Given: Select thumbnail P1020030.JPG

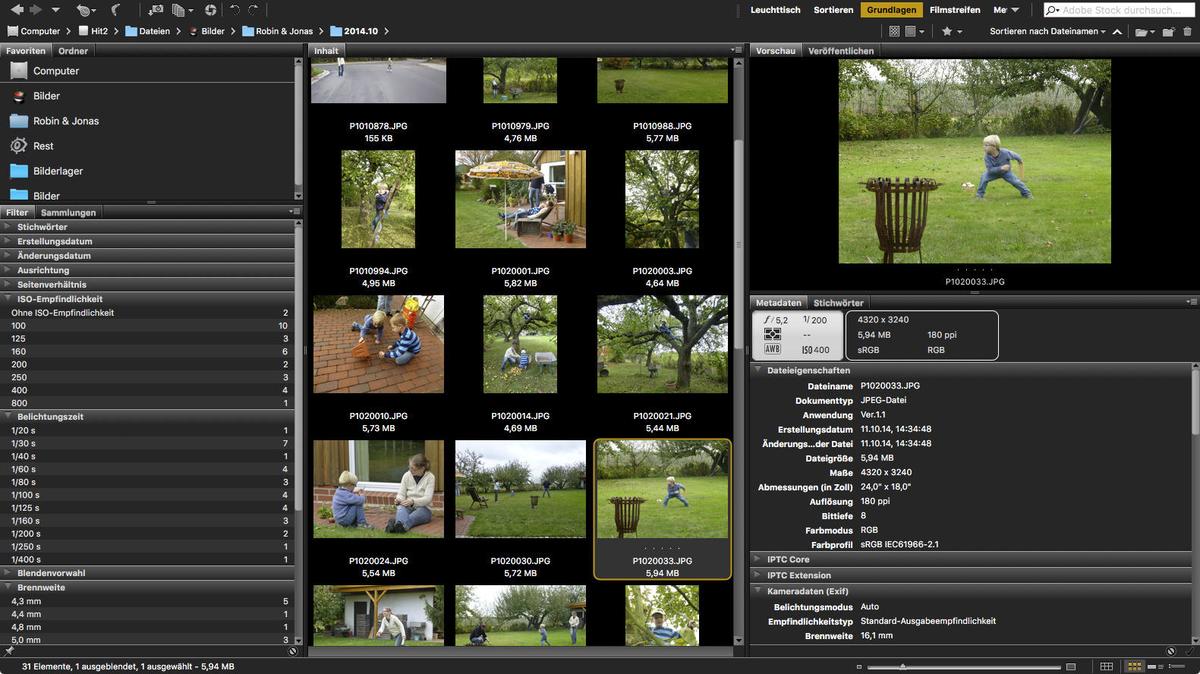Looking at the screenshot, I should pyautogui.click(x=520, y=489).
